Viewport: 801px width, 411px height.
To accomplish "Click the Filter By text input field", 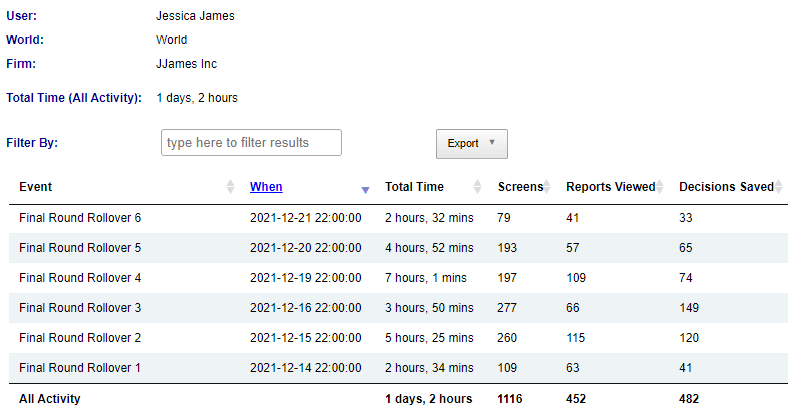I will pyautogui.click(x=251, y=143).
